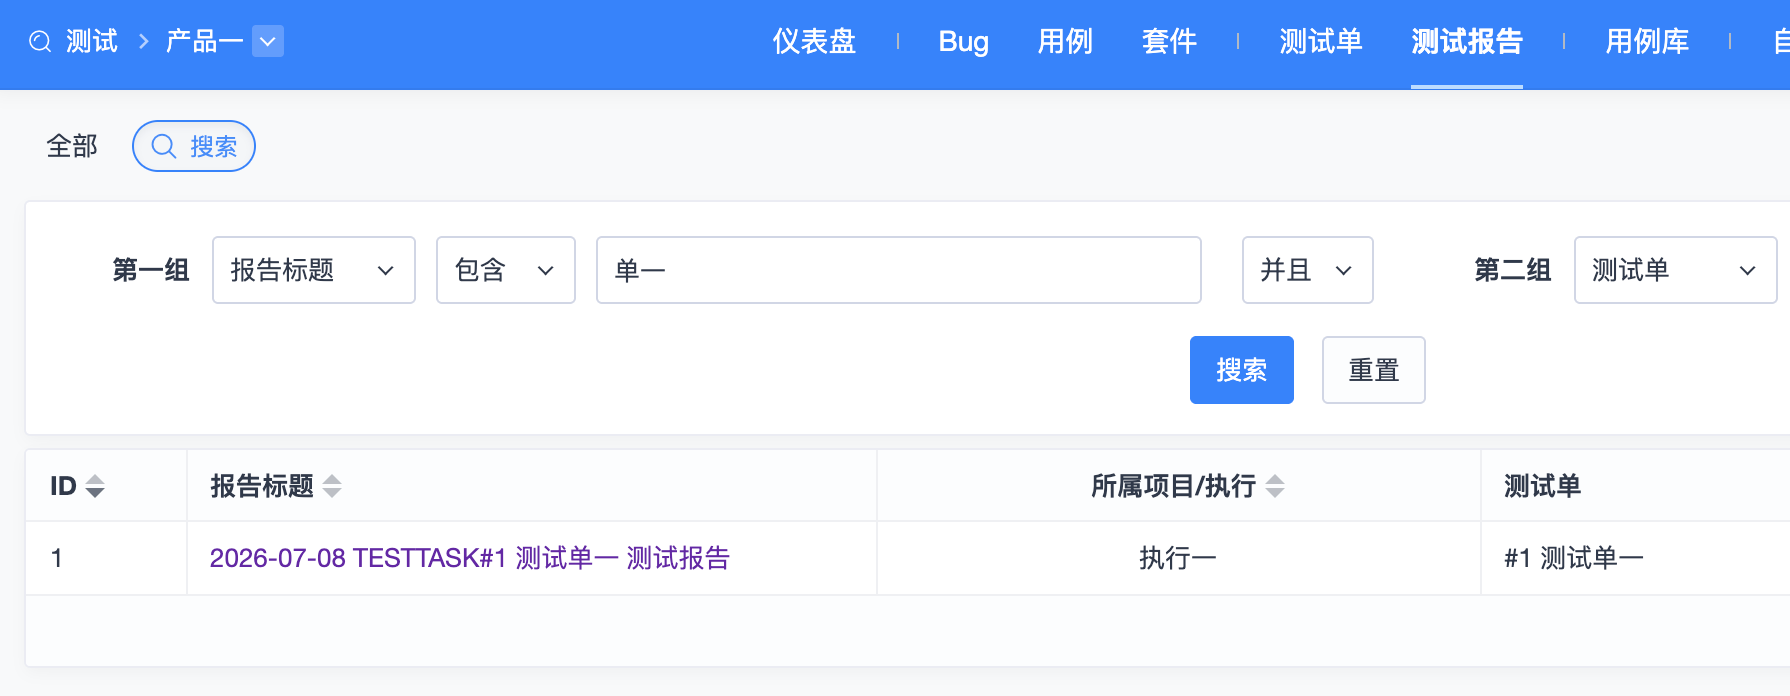Open the 2026-07-08 TESTTASK#1 测试报告 link
The height and width of the screenshot is (696, 1790).
470,558
